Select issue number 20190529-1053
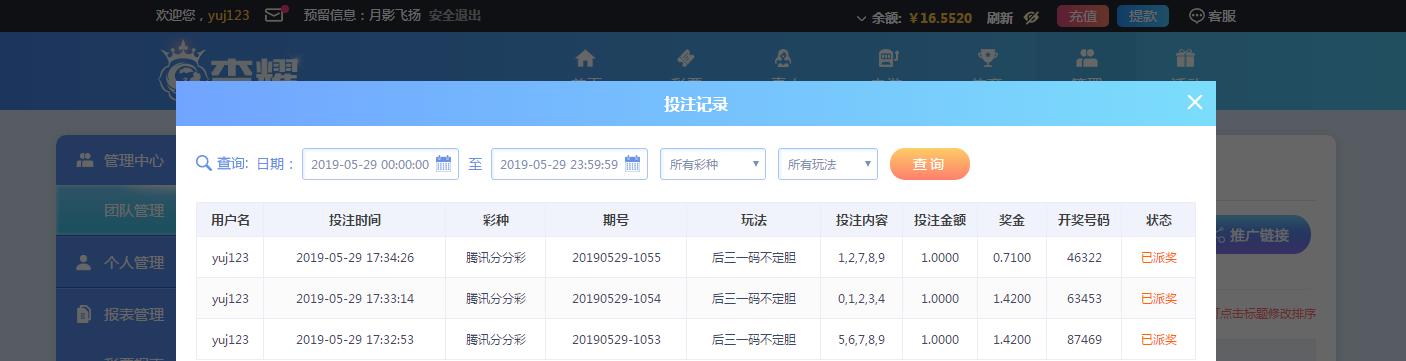This screenshot has width=1406, height=361. 616,340
